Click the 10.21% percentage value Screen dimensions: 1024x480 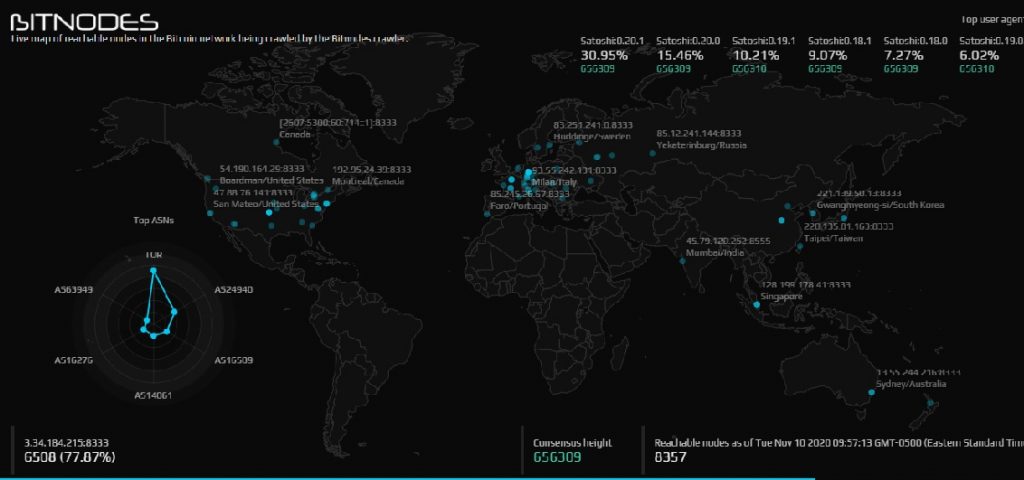click(x=756, y=56)
